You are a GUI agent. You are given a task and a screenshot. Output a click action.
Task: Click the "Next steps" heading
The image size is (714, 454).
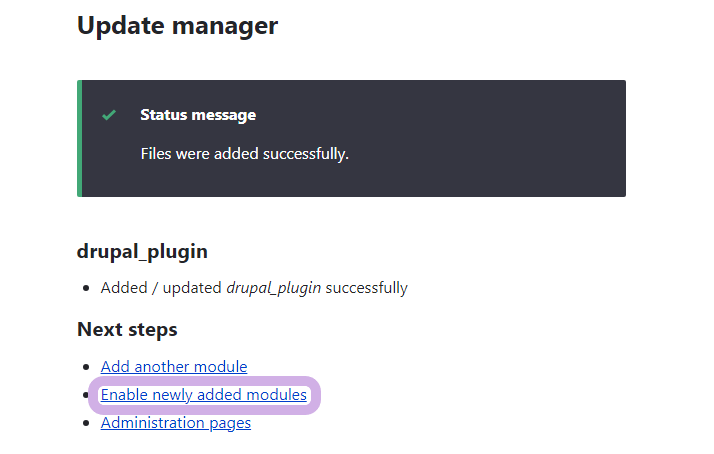pos(127,329)
